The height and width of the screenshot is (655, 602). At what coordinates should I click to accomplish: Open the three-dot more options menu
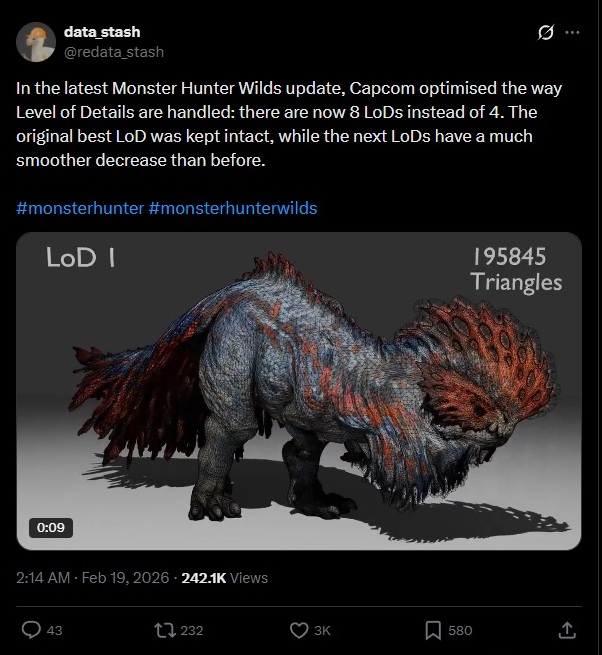(x=572, y=33)
